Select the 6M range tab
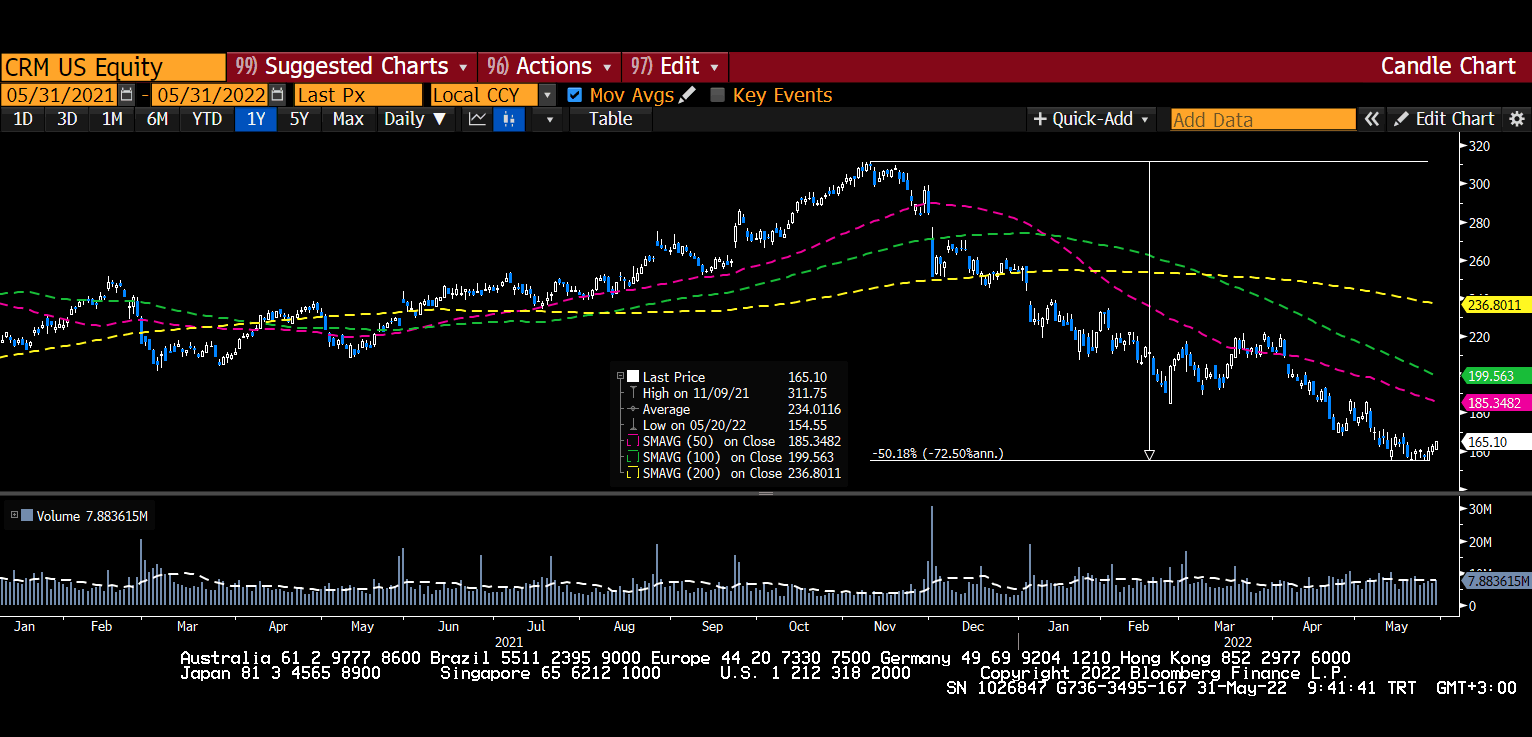1532x737 pixels. click(x=157, y=119)
